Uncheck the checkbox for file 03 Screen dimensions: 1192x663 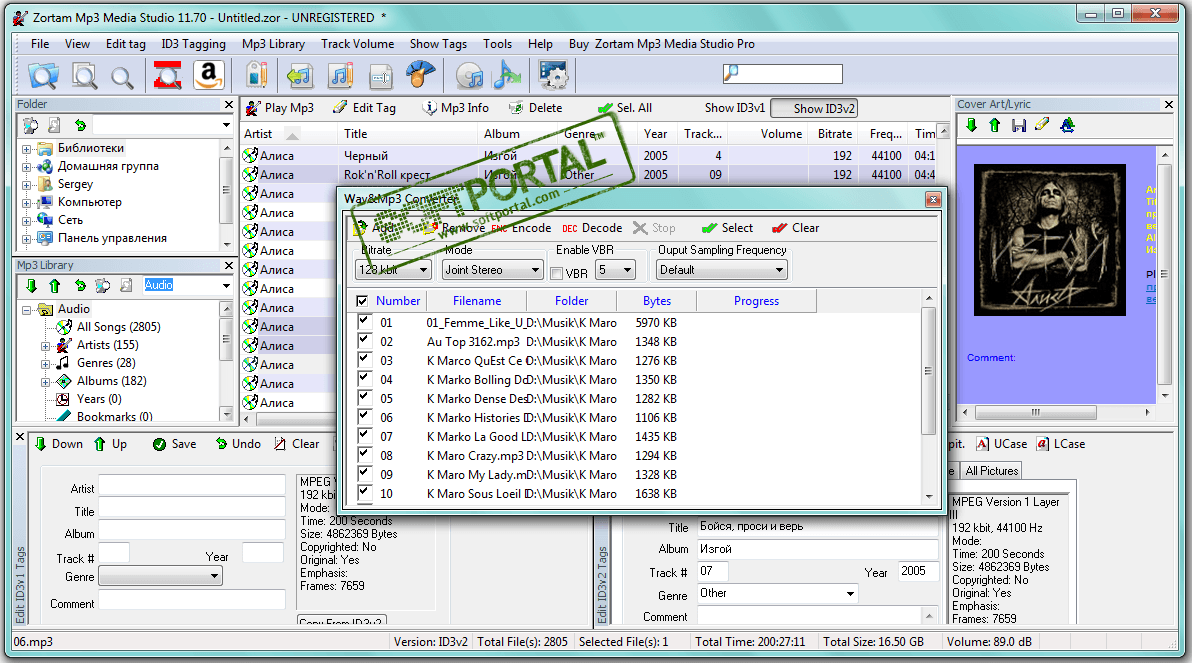[x=363, y=360]
